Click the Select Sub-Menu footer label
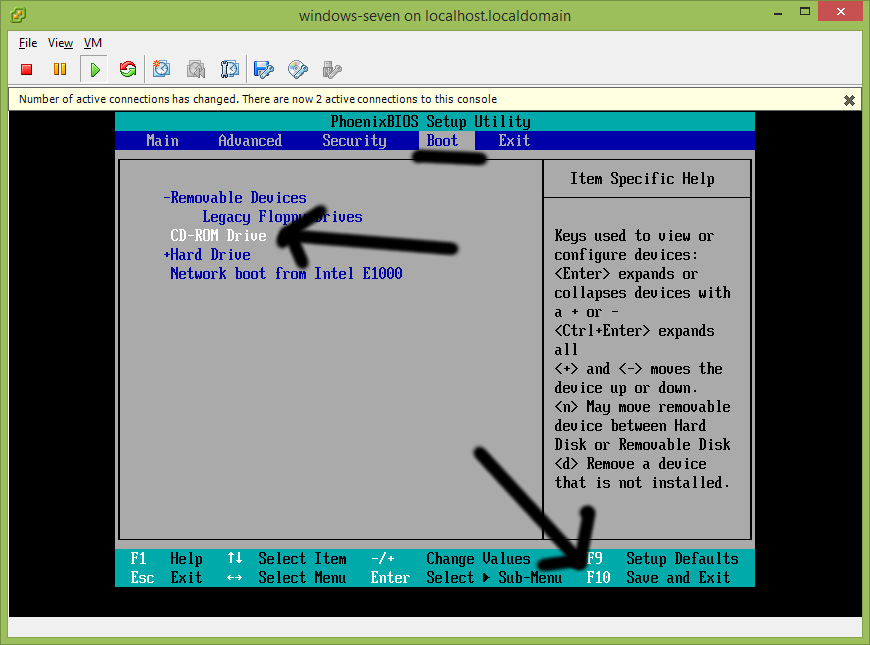The image size is (870, 645). [494, 578]
